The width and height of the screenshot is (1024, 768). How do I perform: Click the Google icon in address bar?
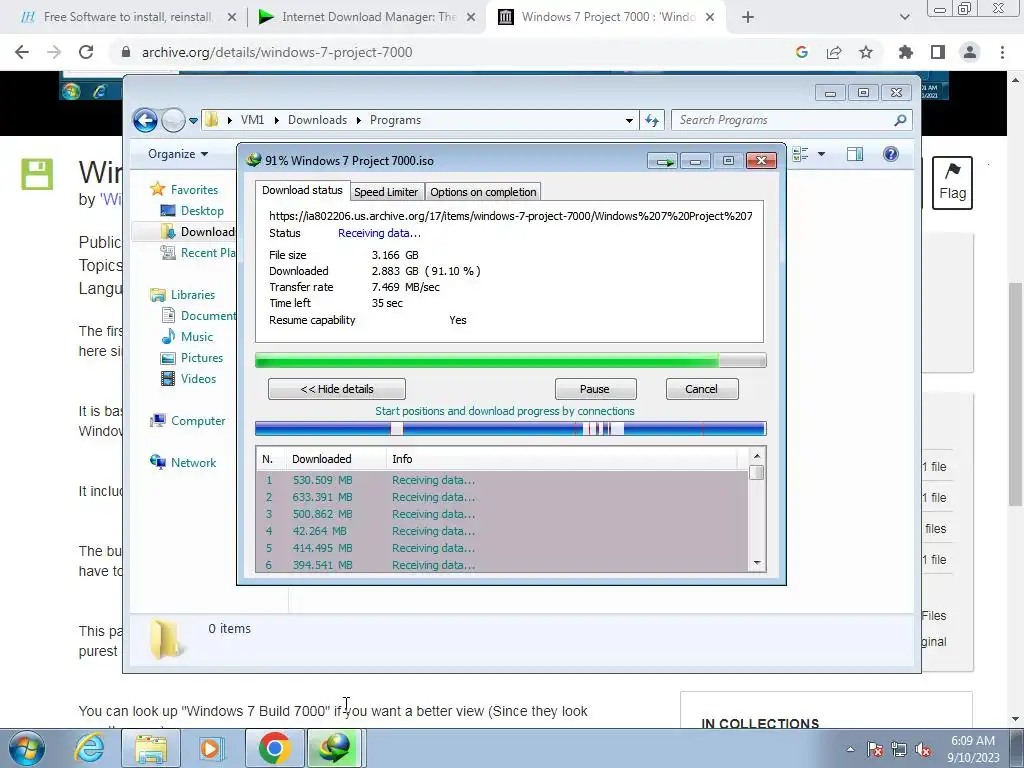(802, 52)
